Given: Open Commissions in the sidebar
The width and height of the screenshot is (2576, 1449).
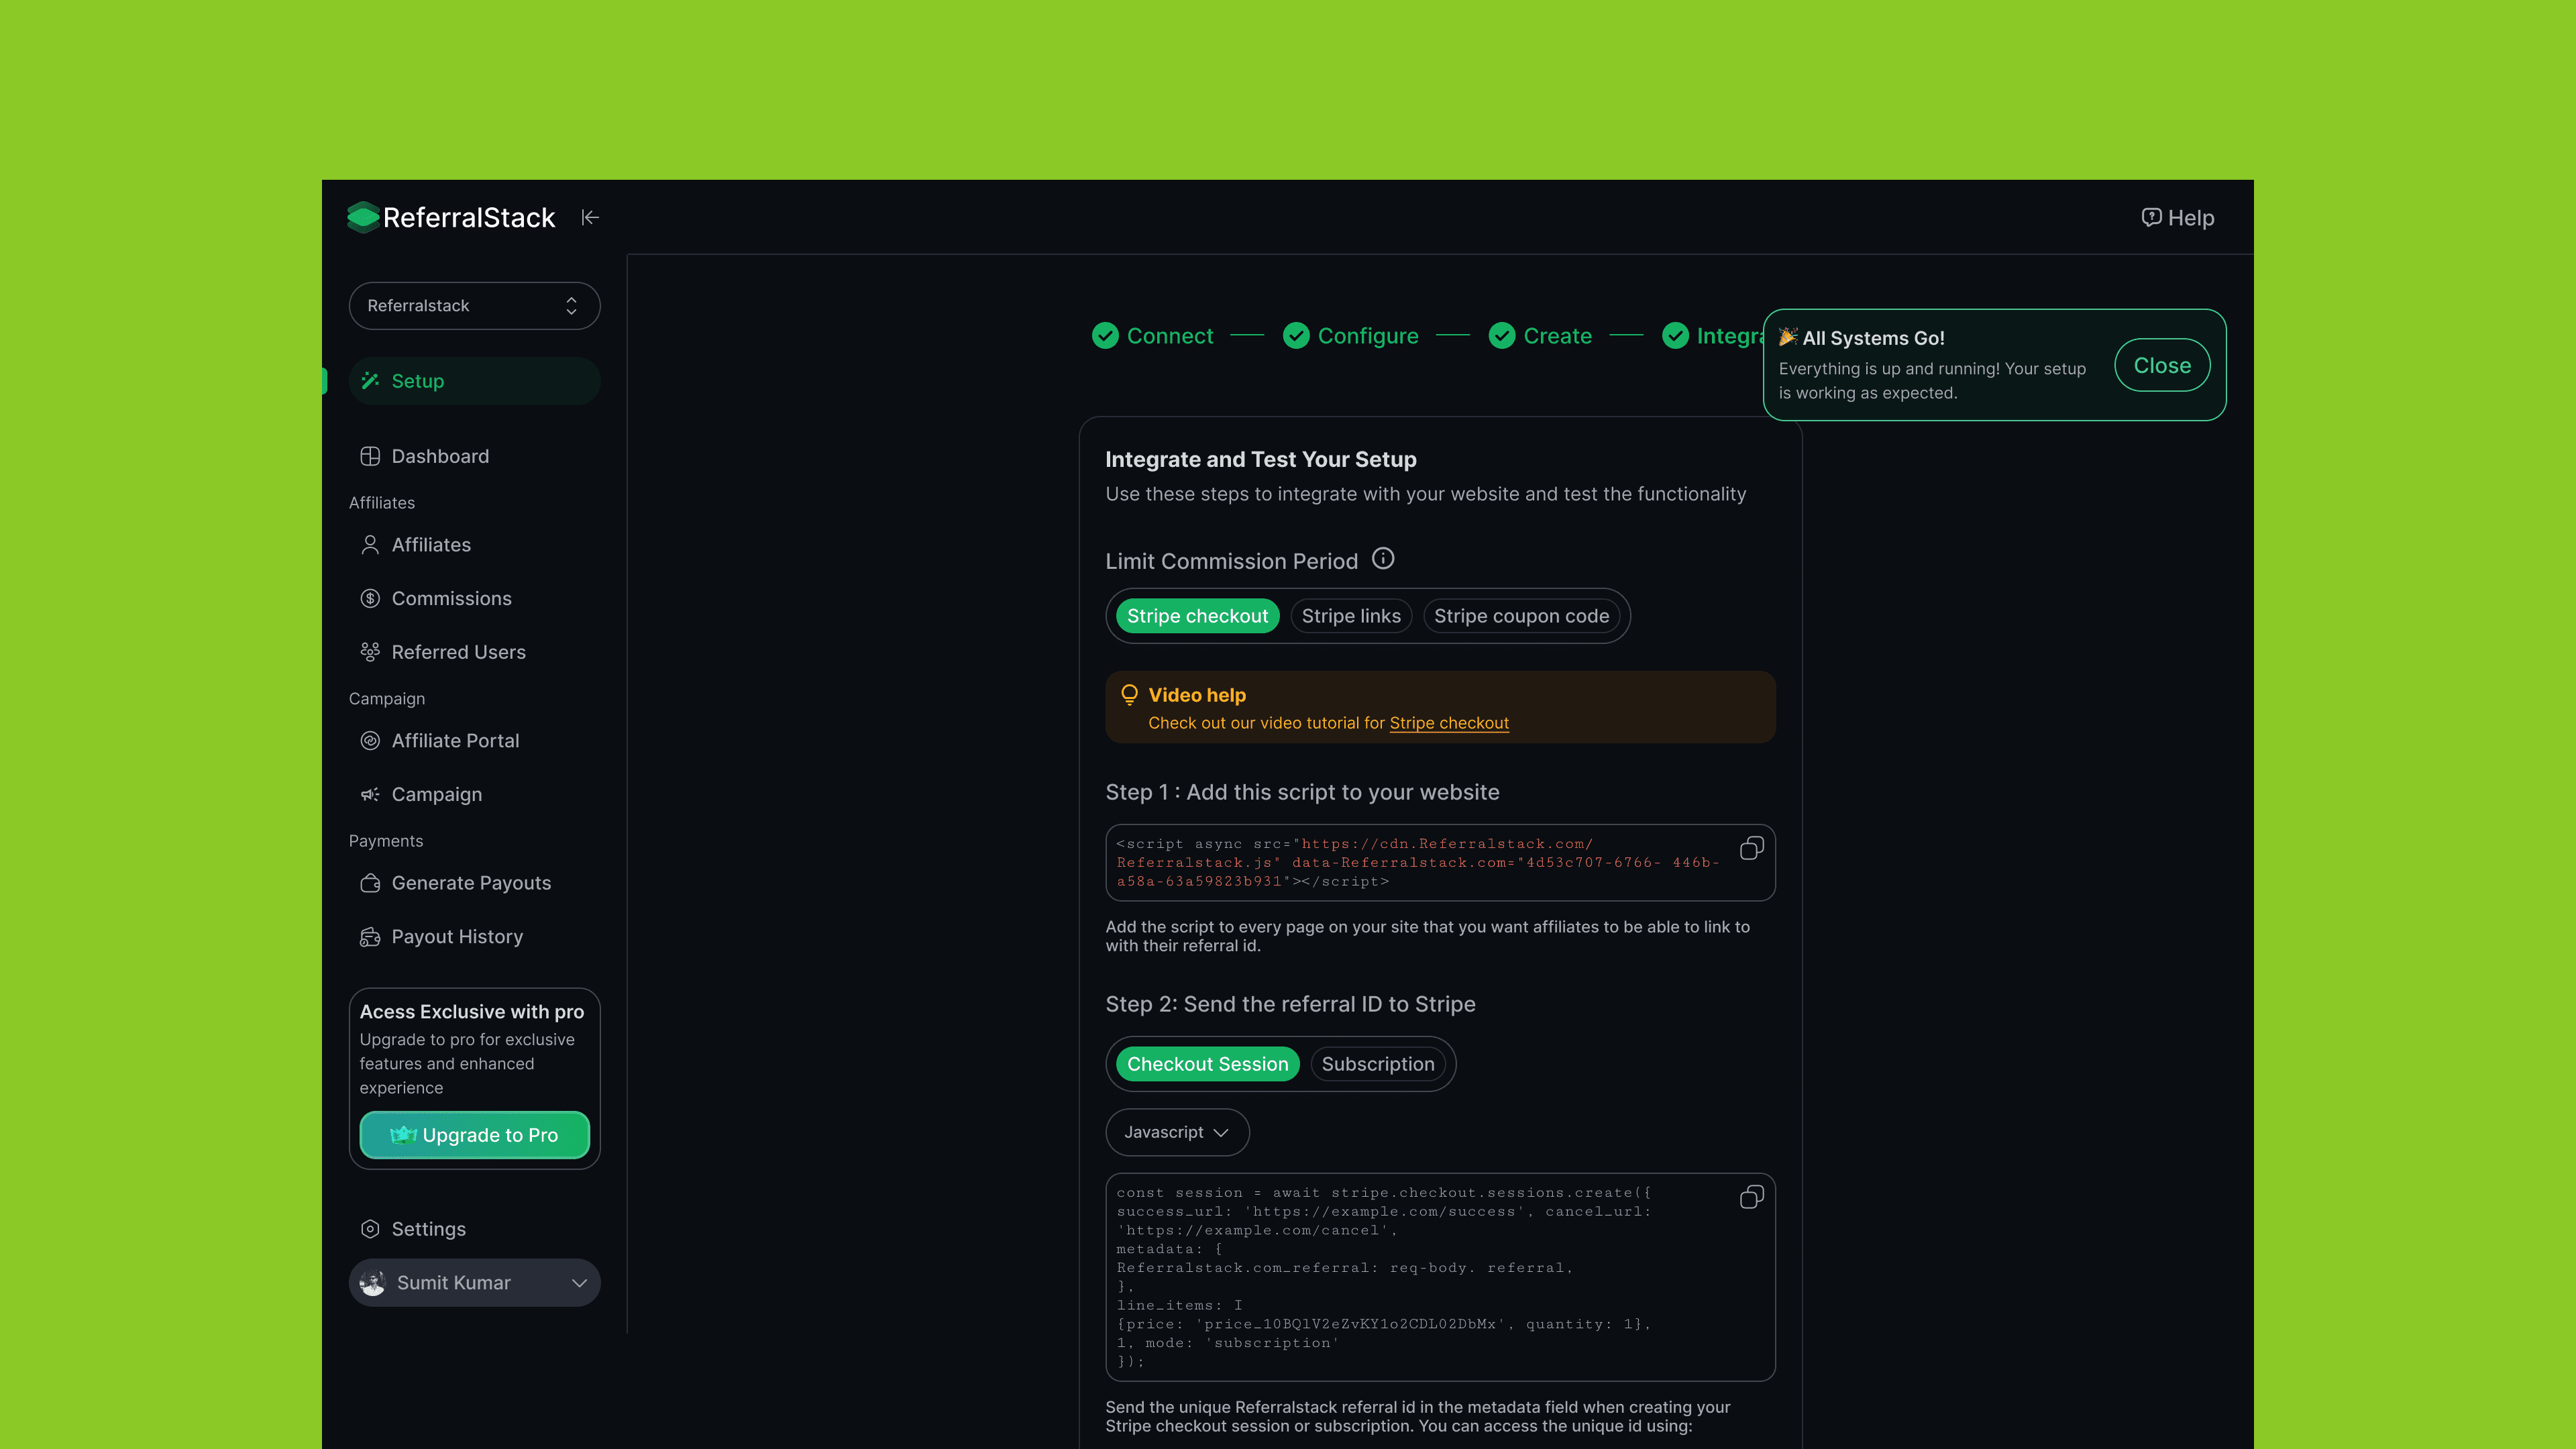Looking at the screenshot, I should (451, 598).
